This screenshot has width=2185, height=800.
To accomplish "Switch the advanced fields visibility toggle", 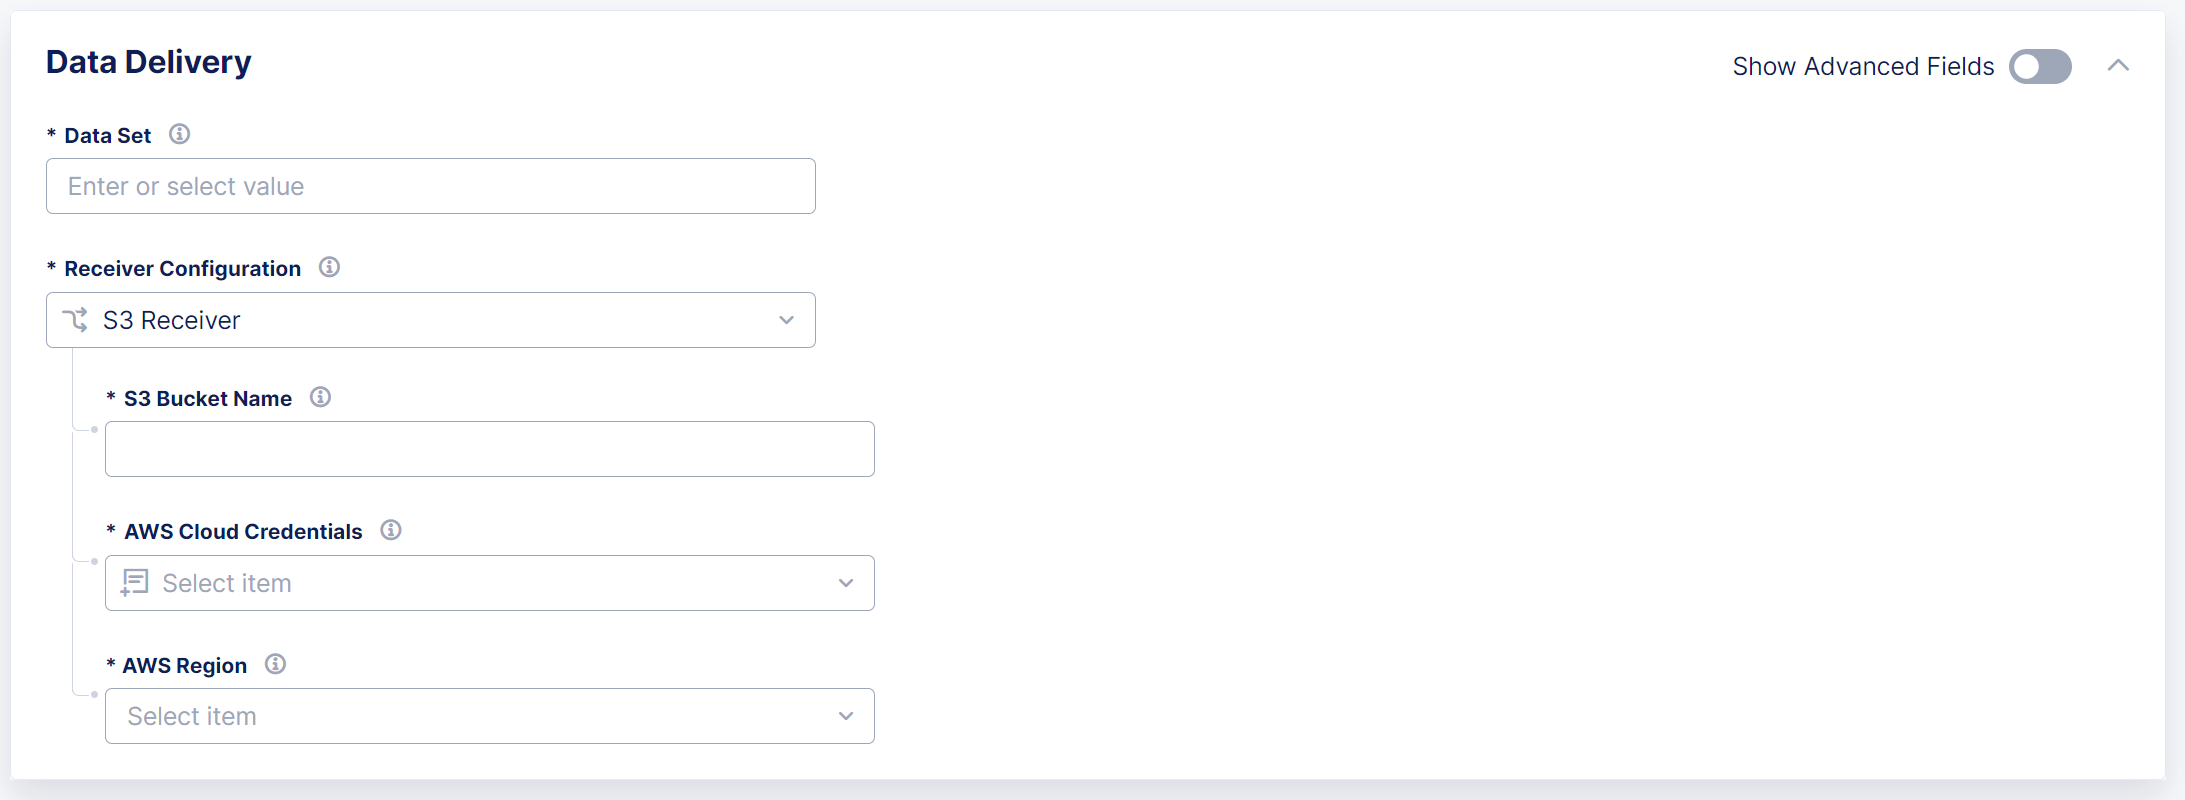I will coord(2039,66).
